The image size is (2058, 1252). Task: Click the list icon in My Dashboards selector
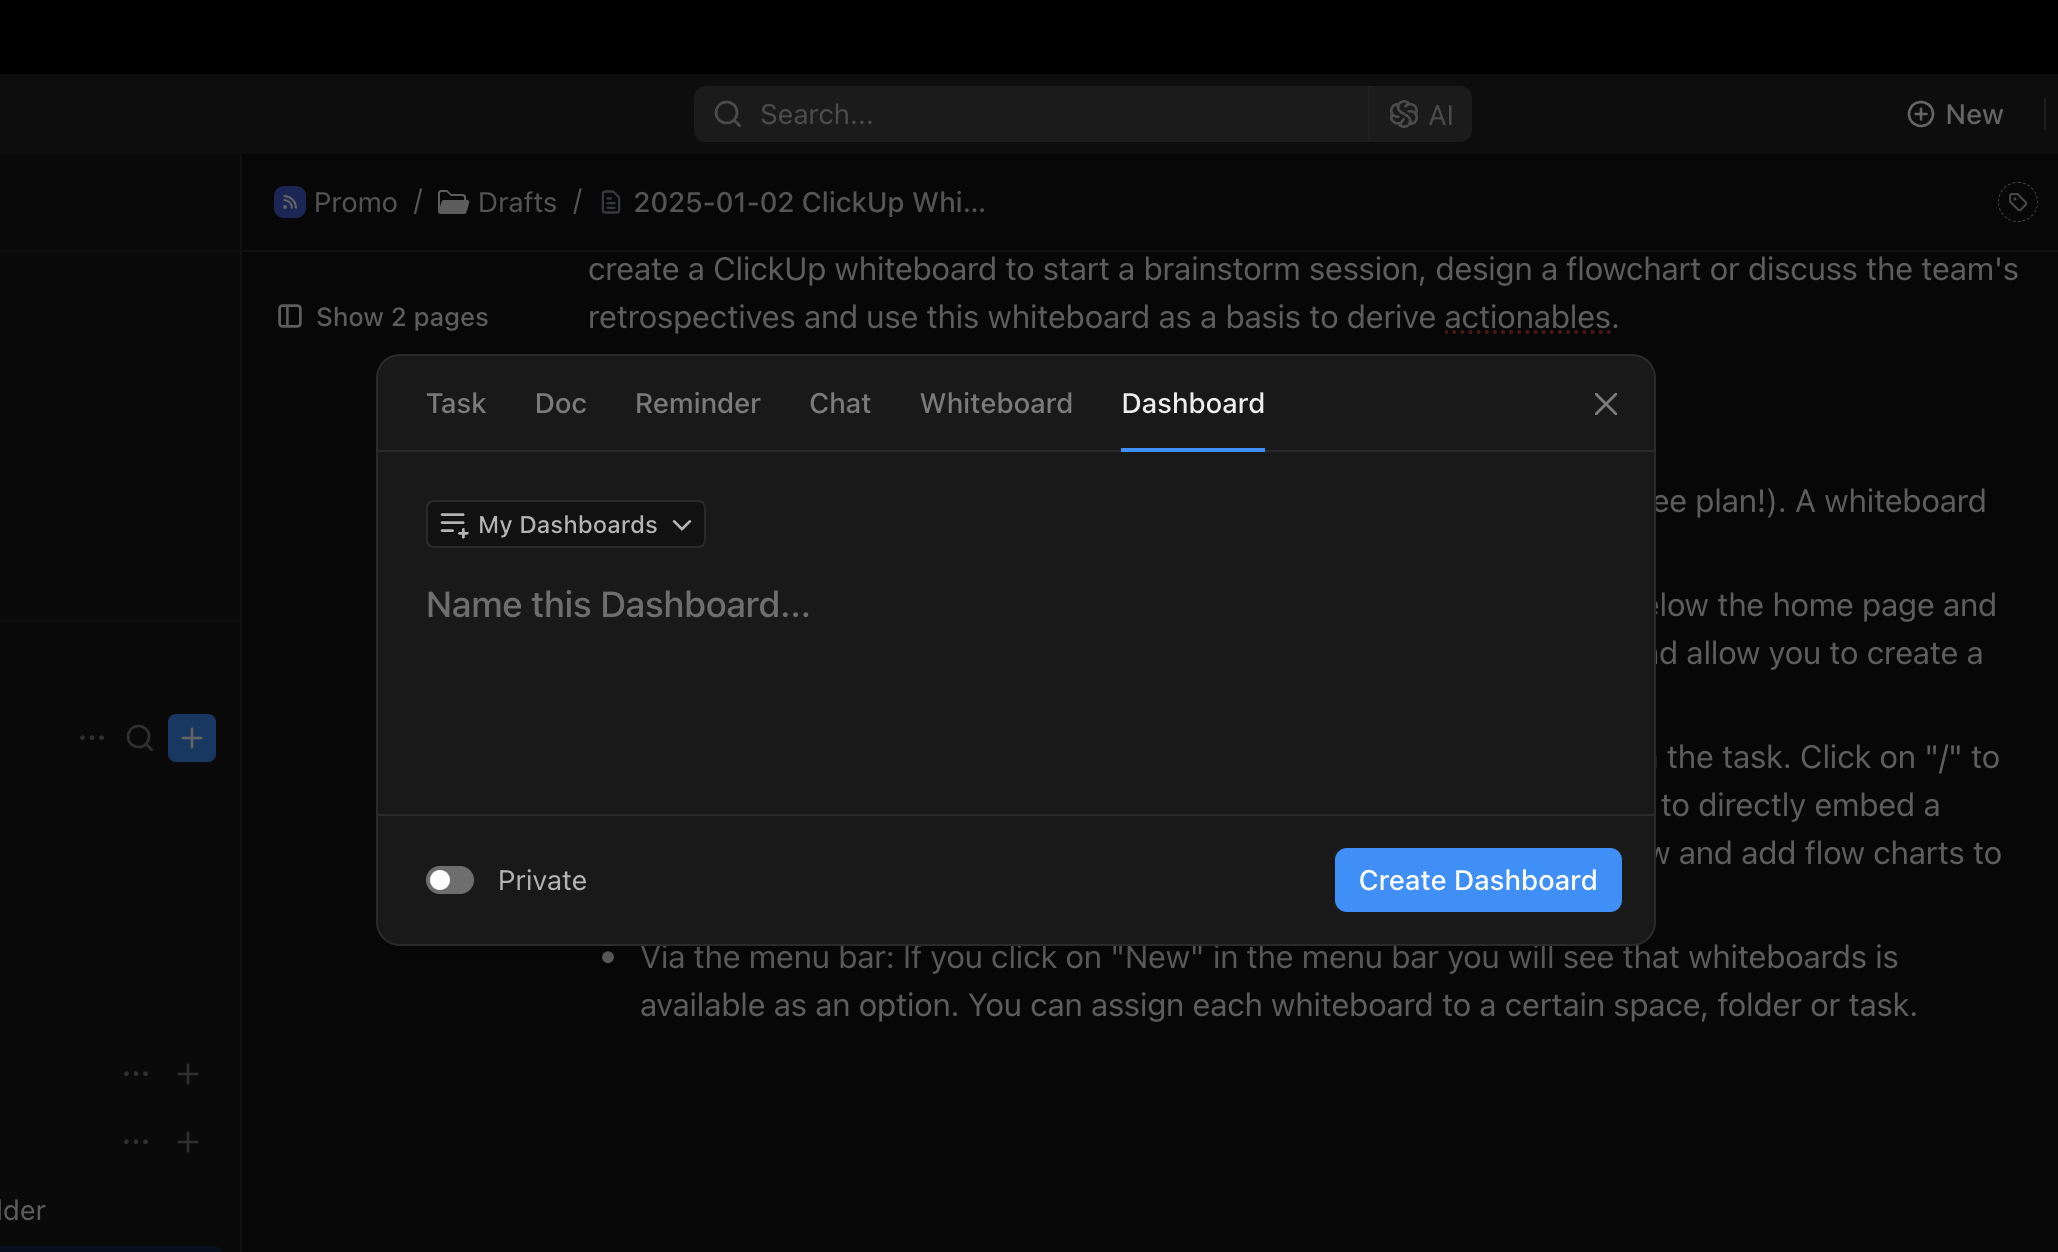point(454,524)
